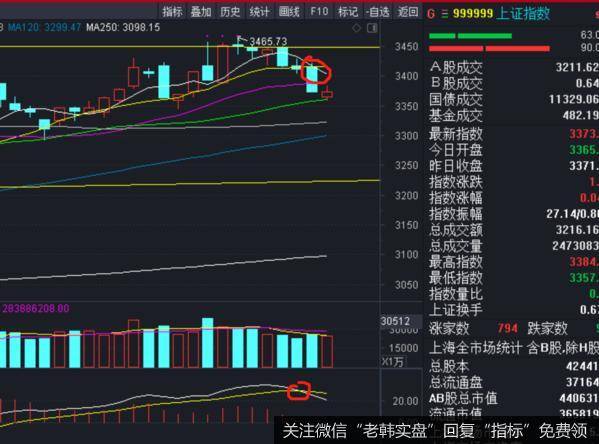The height and width of the screenshot is (444, 599).
Task: Click the X1万 volume unit label
Action: [x=392, y=362]
